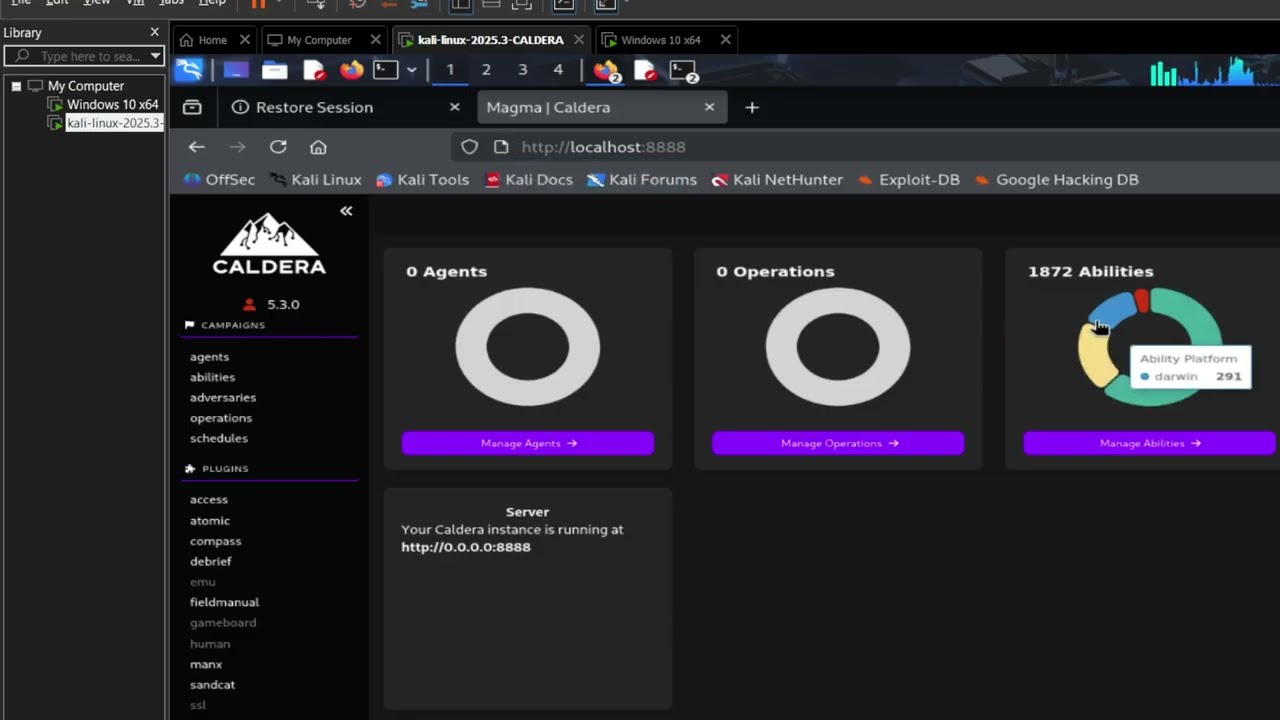This screenshot has height=720, width=1280.
Task: Open OffSec bookmark
Action: point(219,180)
